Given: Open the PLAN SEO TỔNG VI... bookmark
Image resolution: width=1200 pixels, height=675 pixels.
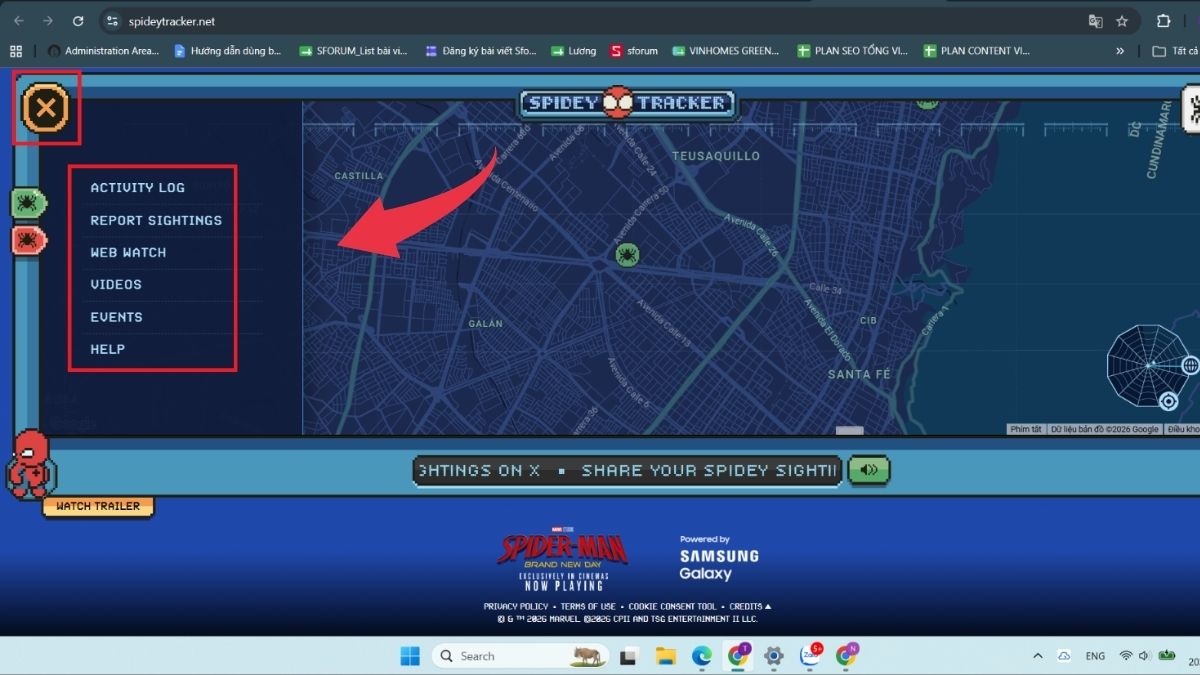Looking at the screenshot, I should pos(853,51).
